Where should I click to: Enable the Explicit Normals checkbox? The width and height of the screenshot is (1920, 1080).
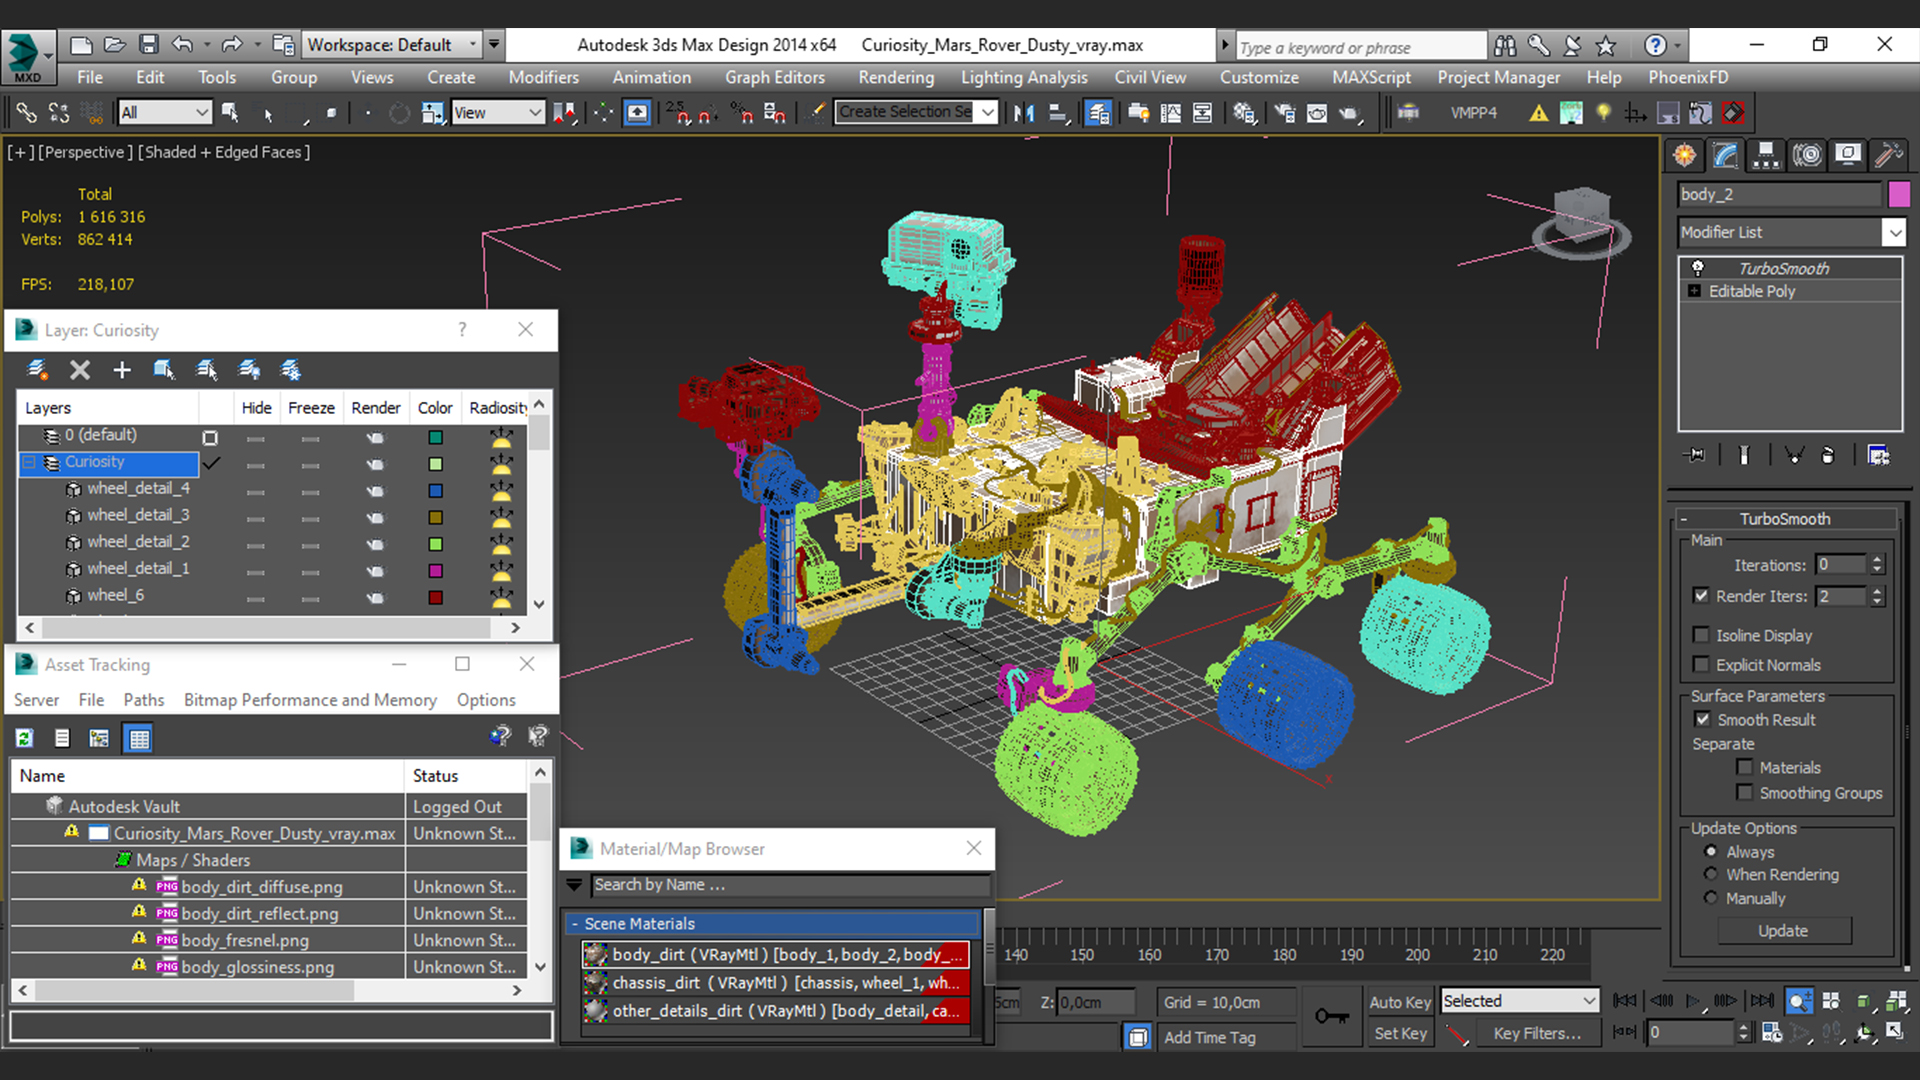pyautogui.click(x=1701, y=665)
